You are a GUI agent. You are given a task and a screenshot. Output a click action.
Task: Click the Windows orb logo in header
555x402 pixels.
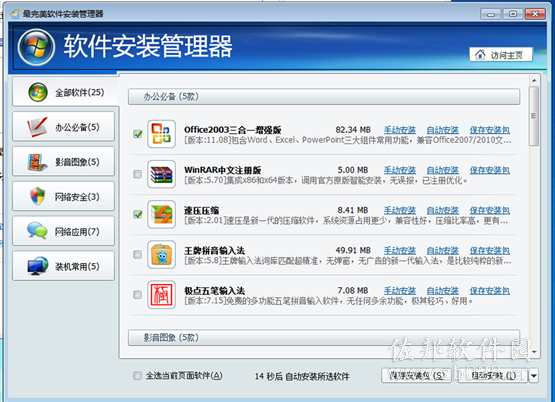pyautogui.click(x=36, y=47)
